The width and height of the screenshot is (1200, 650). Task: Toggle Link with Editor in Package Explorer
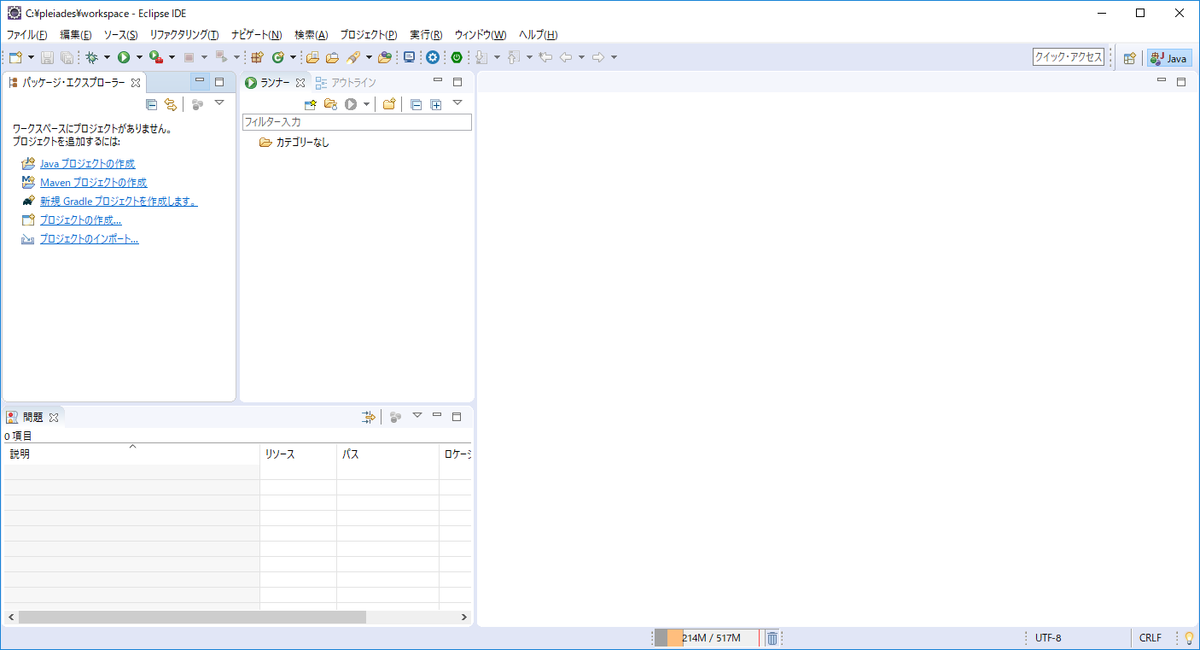(x=171, y=104)
